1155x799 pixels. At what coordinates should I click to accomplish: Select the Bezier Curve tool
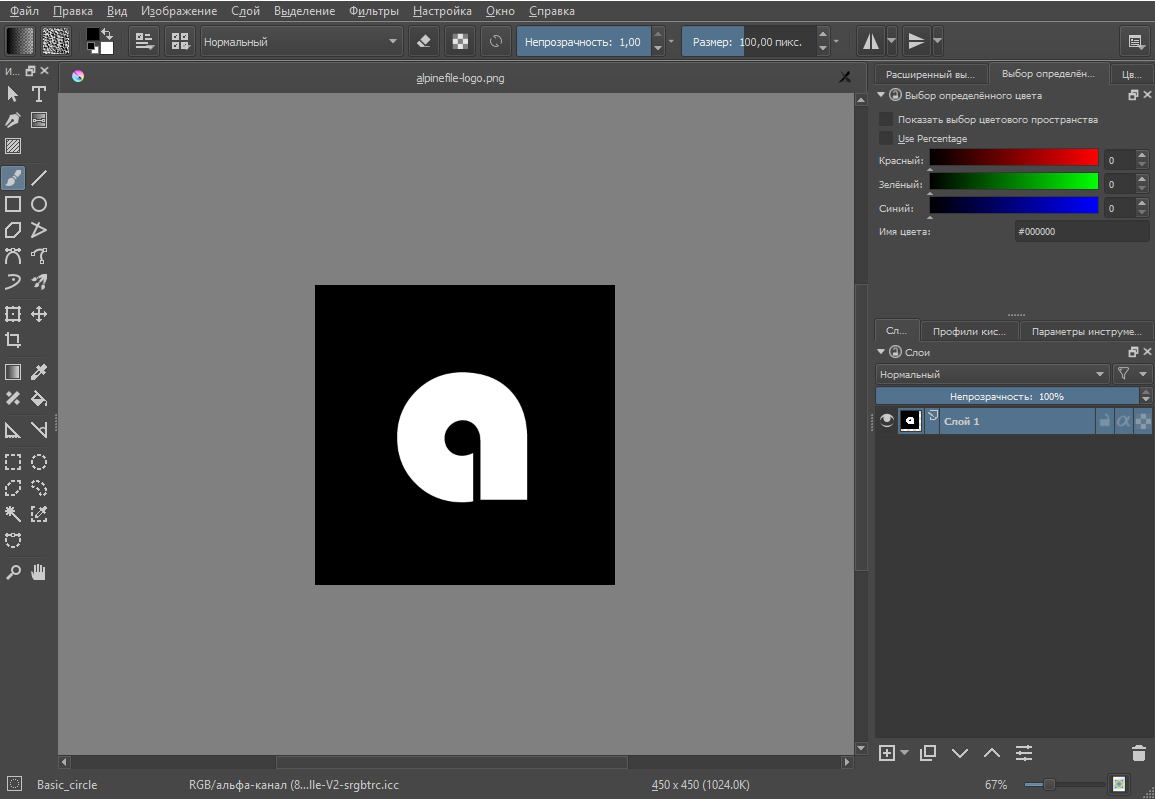pos(13,256)
